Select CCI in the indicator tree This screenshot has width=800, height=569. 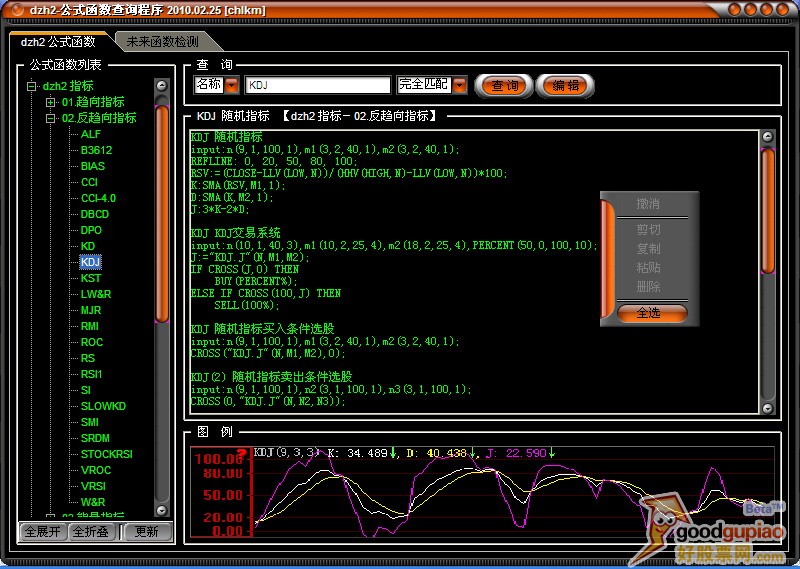[89, 182]
